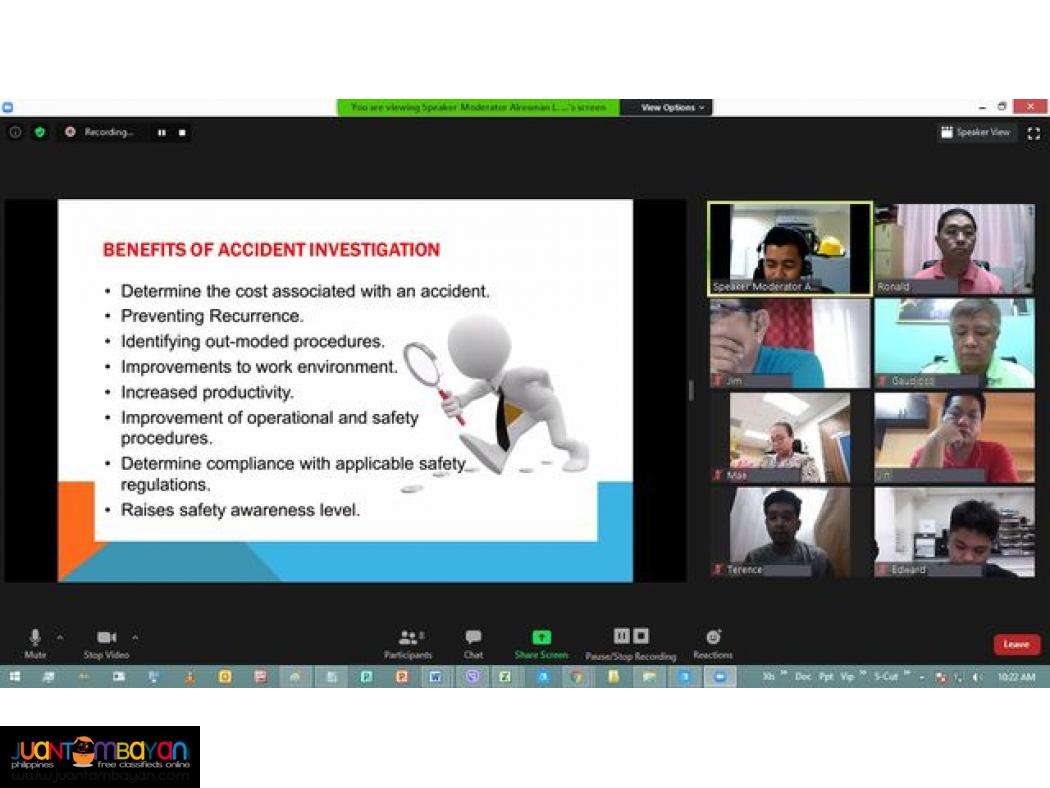Toggle Speaker View layout

click(976, 131)
